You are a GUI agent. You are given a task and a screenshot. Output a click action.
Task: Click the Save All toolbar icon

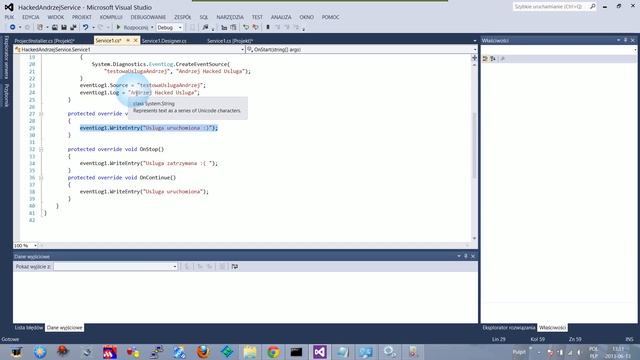click(73, 27)
